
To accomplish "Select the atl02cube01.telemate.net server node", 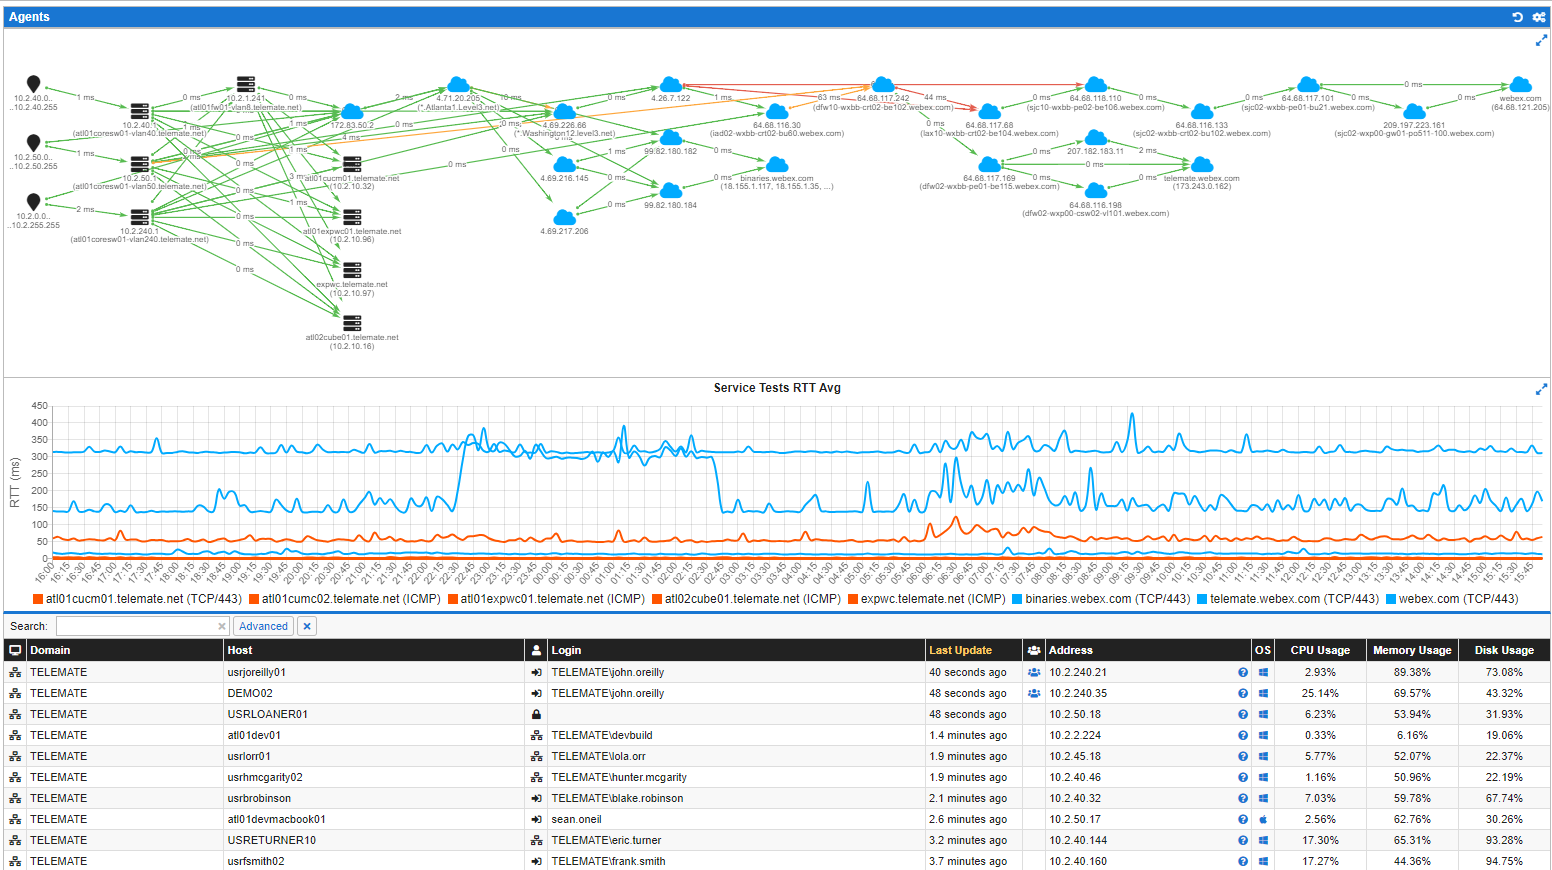I will [x=352, y=322].
